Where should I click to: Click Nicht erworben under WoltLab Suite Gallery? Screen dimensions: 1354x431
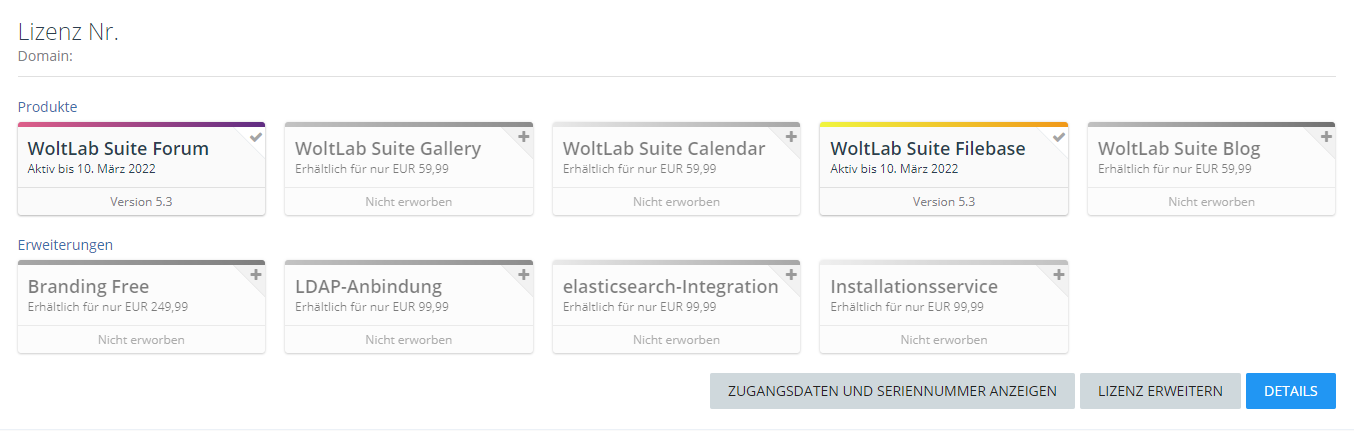coord(408,202)
